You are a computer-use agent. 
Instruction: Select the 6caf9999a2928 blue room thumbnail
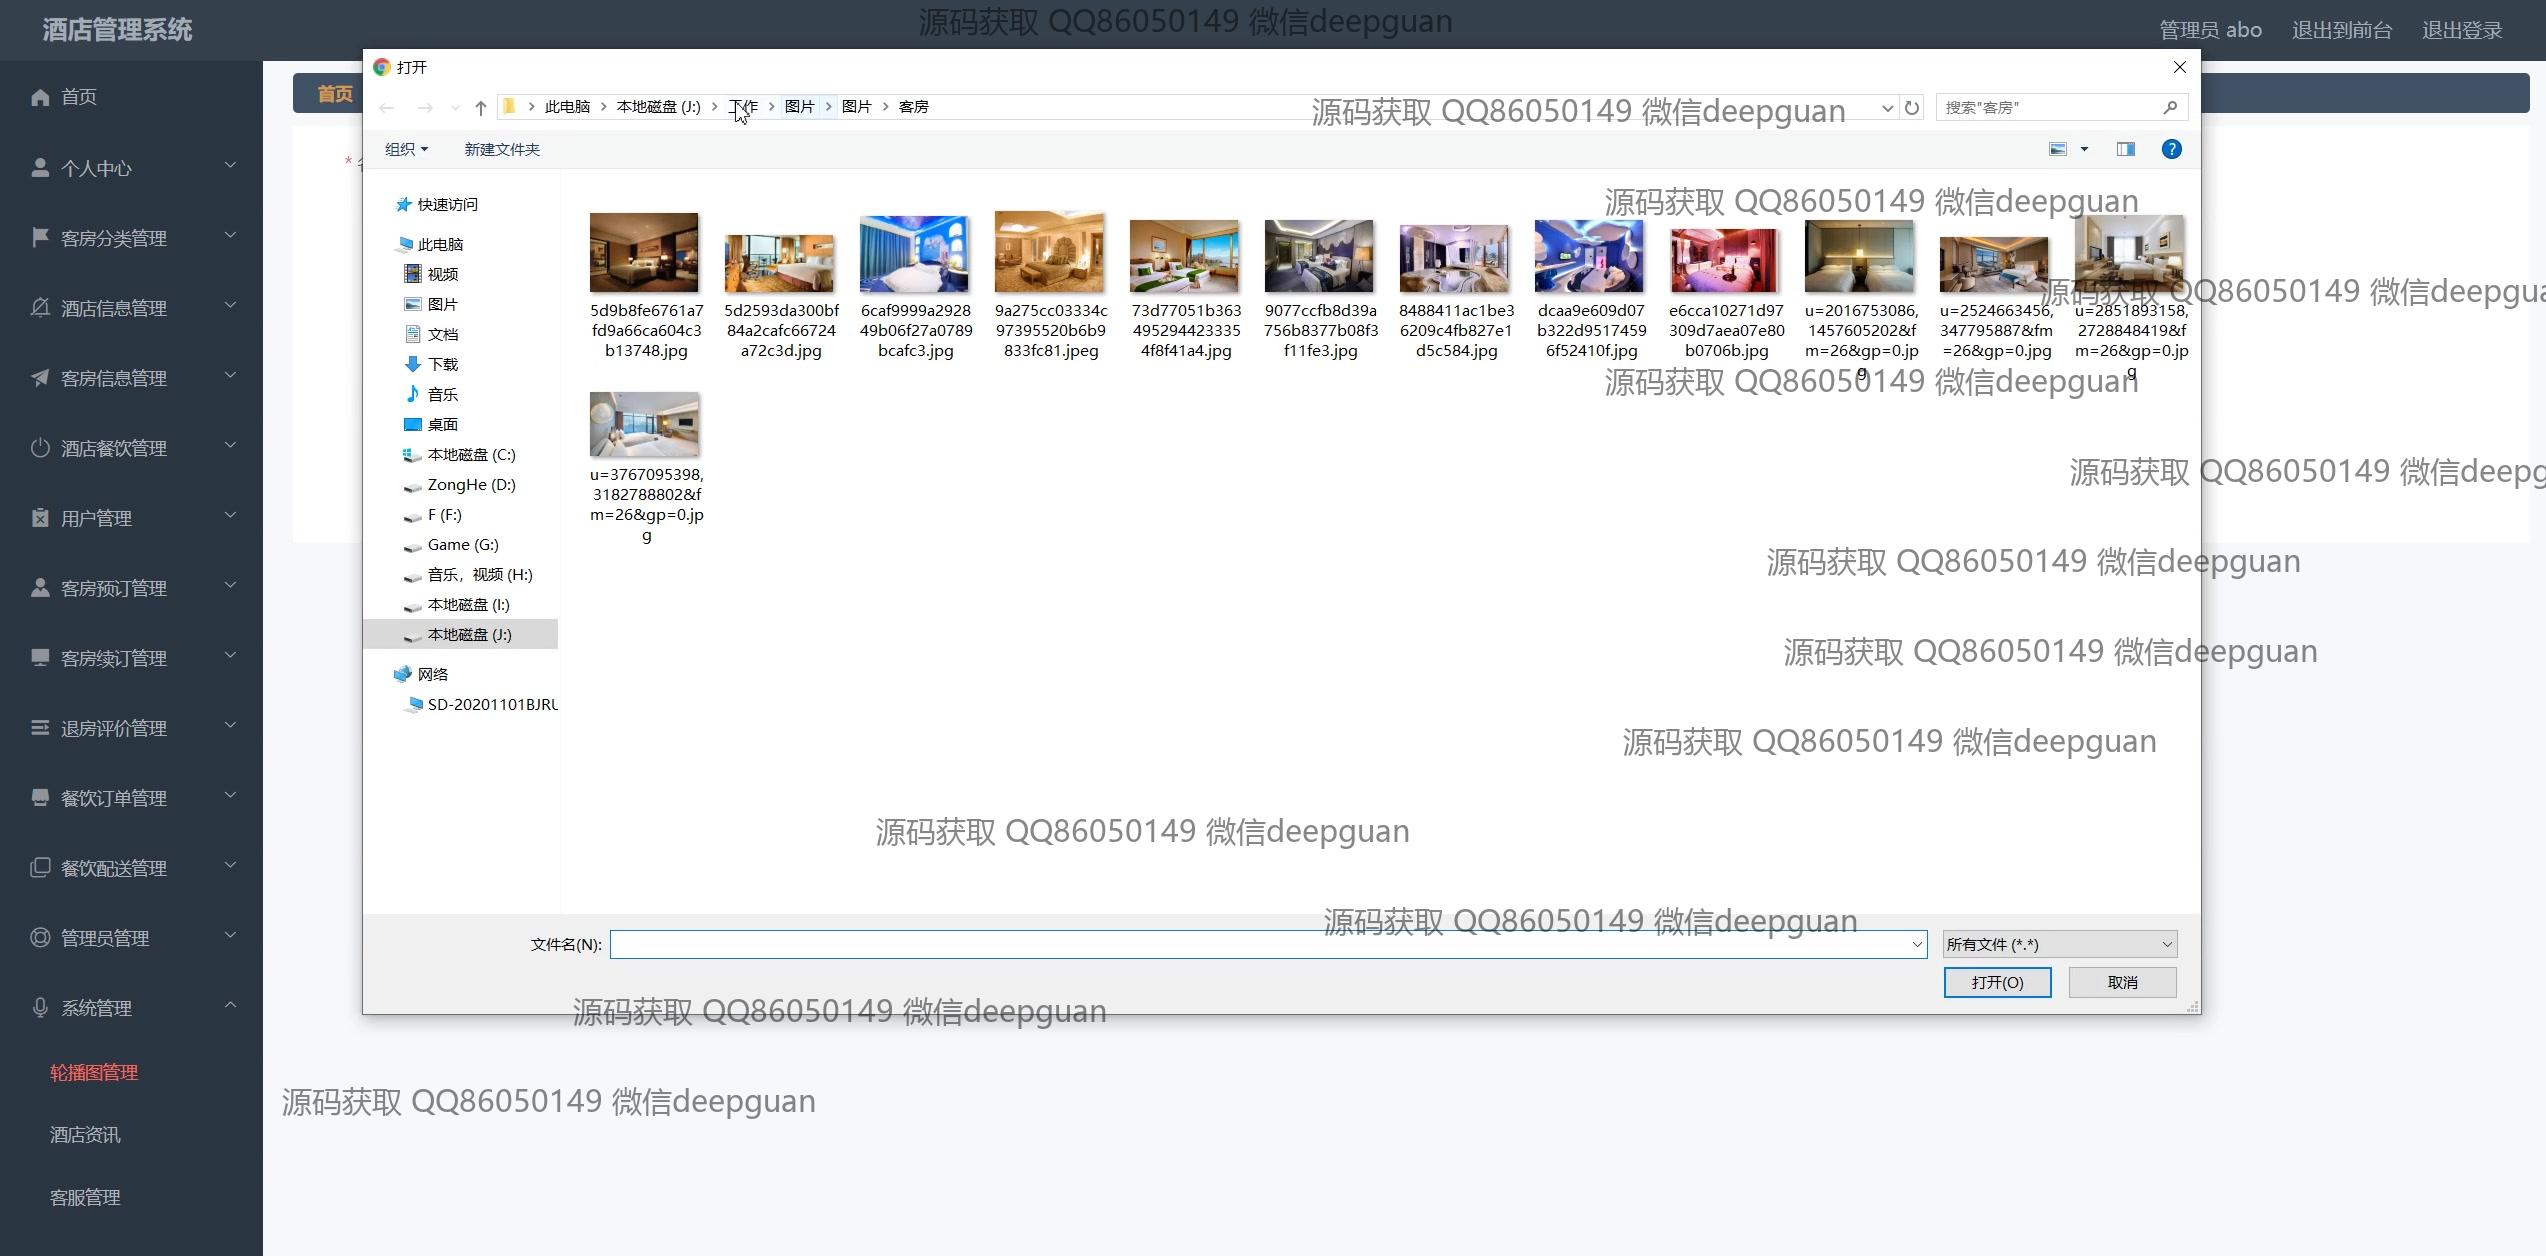point(914,255)
